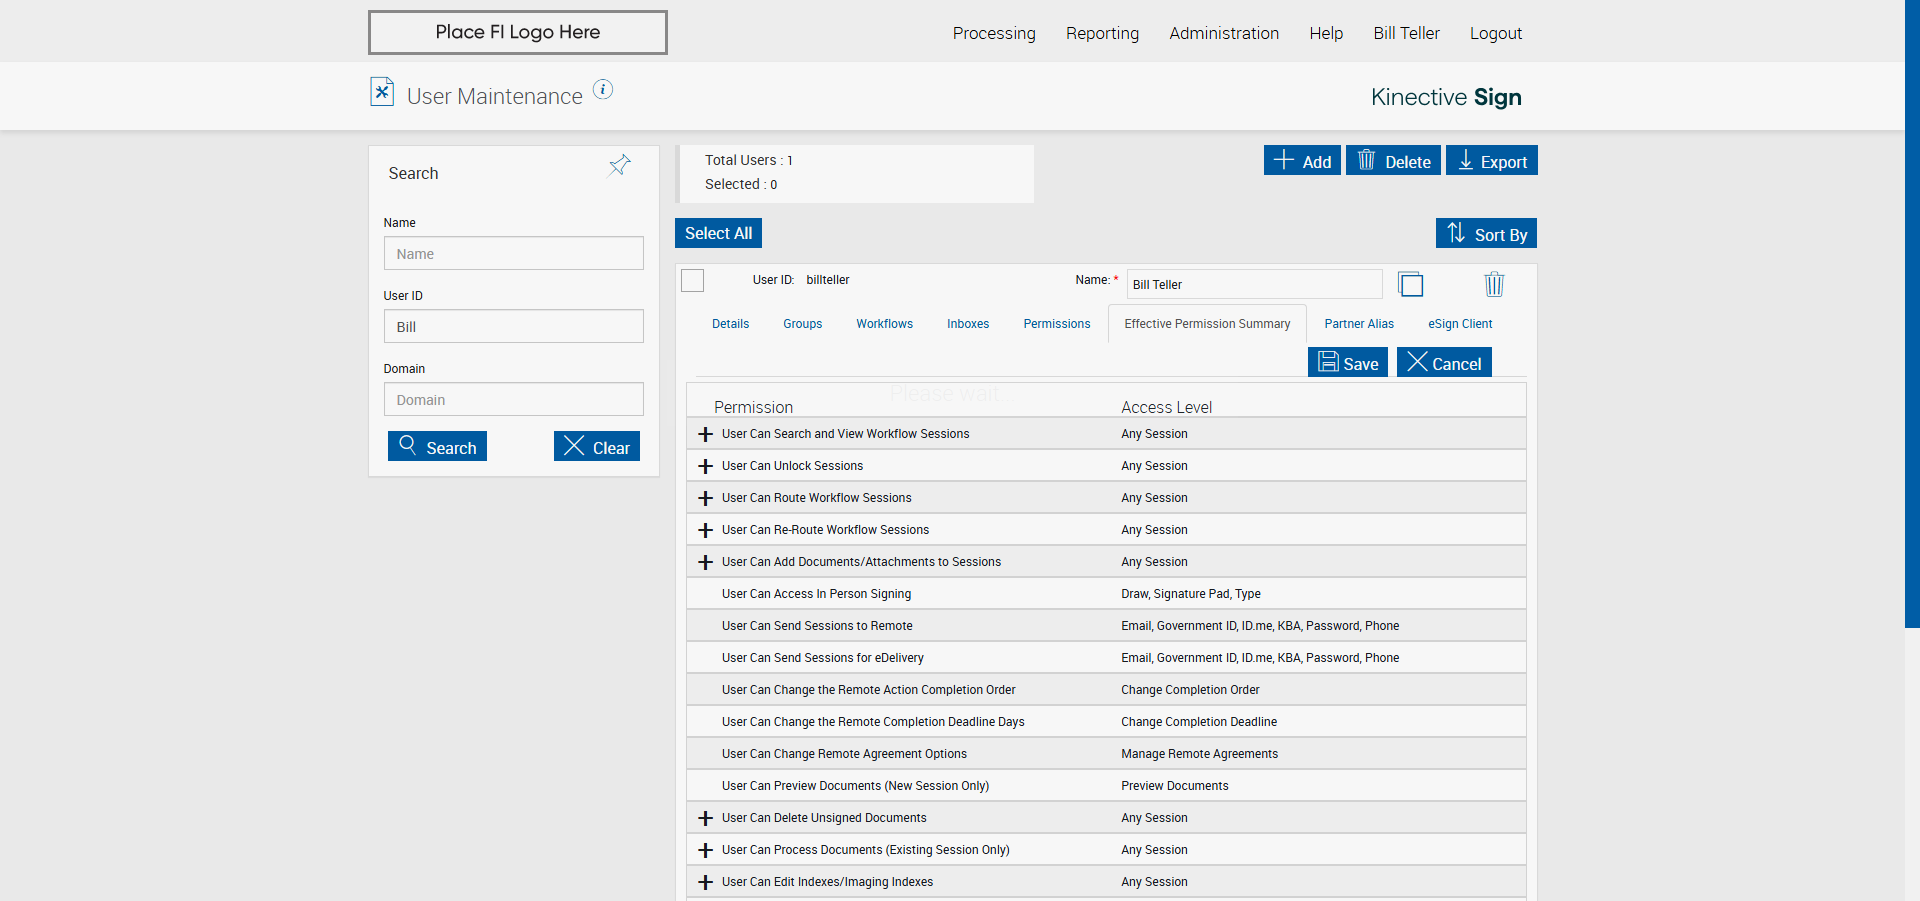The image size is (1920, 901).
Task: Click the Select All button
Action: click(718, 233)
